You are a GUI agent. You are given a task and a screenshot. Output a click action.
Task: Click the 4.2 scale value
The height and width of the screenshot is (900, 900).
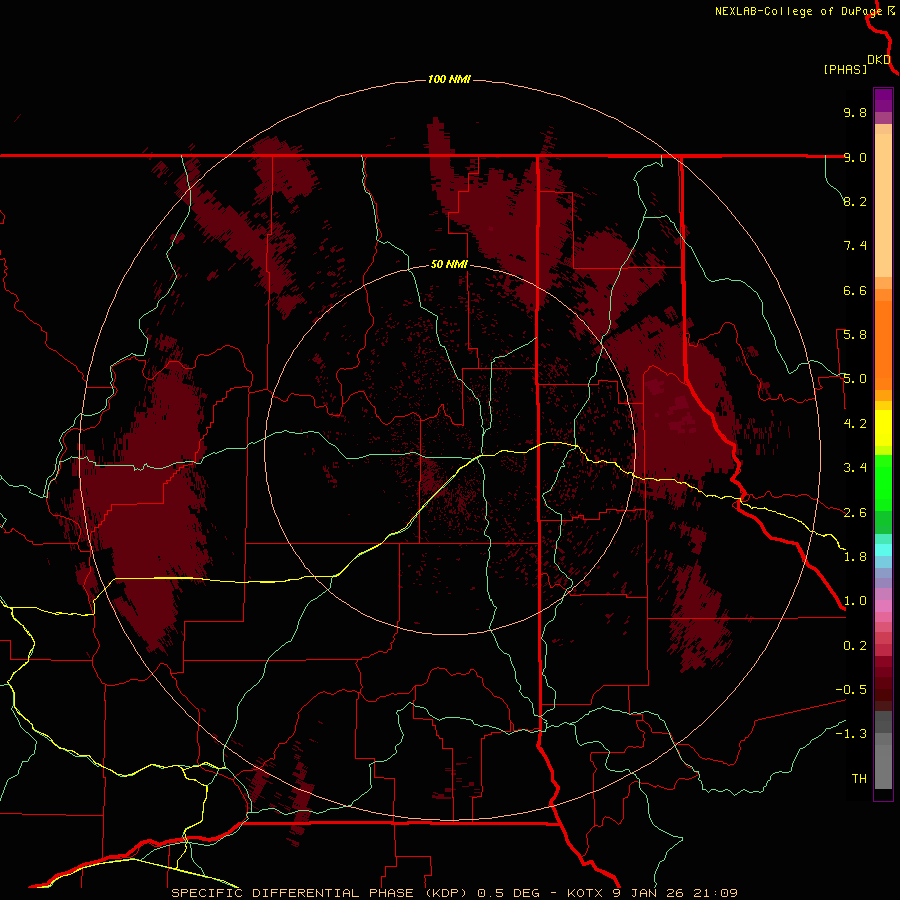tap(855, 424)
